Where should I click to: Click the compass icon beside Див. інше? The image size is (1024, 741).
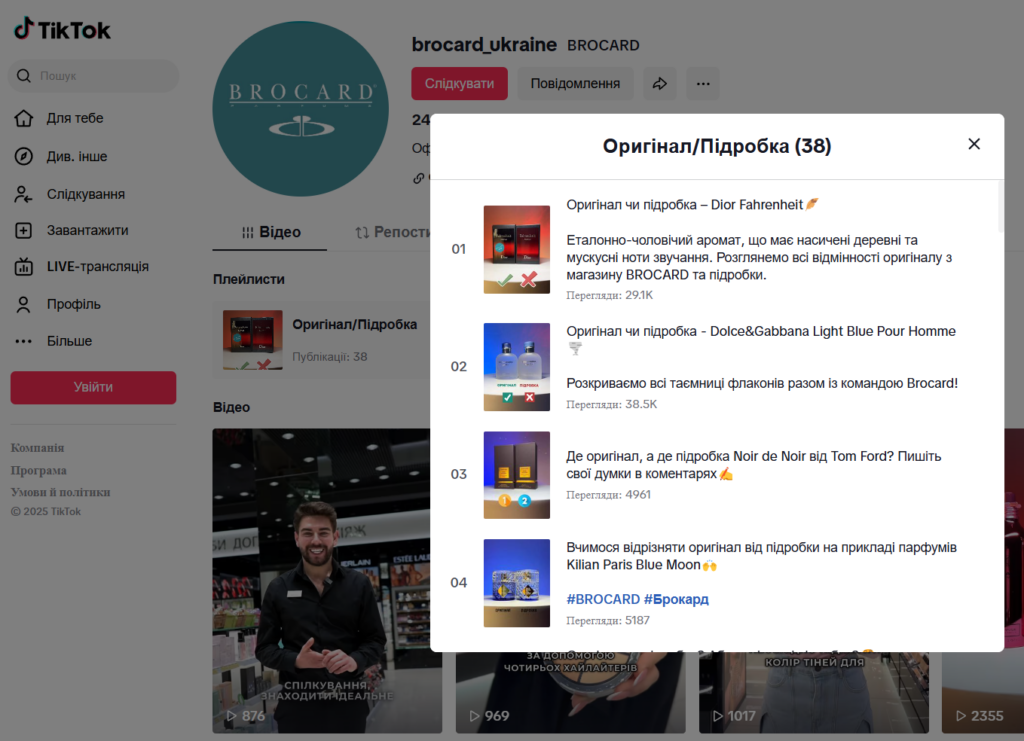click(24, 157)
